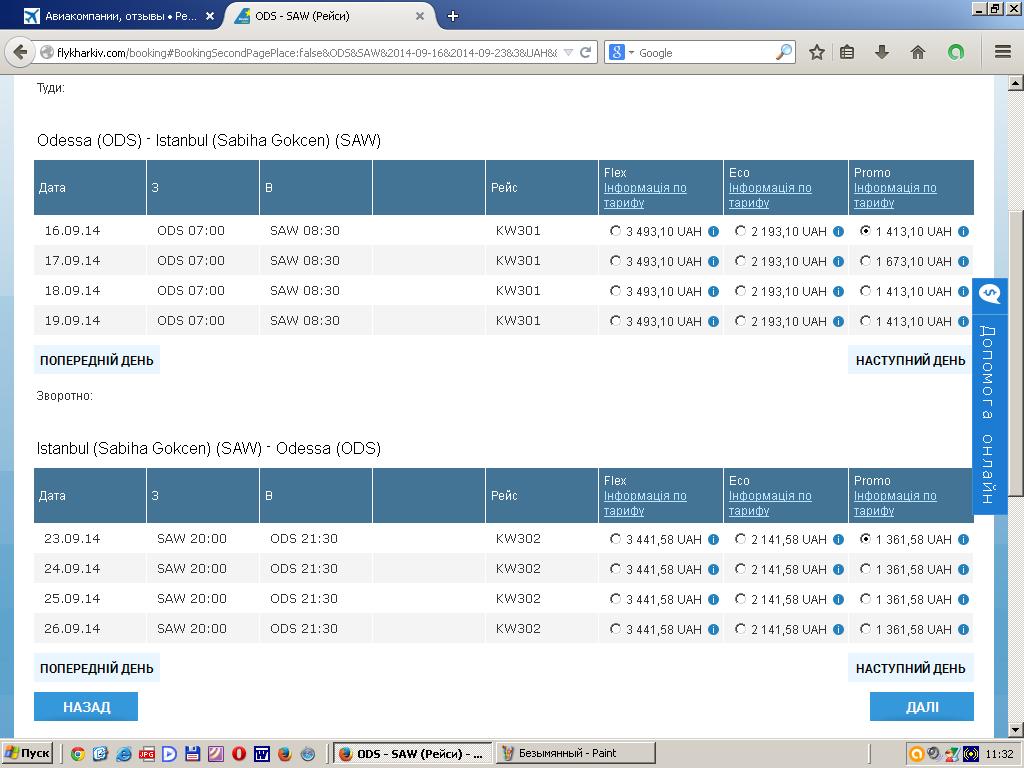Expand the URL history dropdown arrow
Screen dimensions: 1024x768
[x=569, y=52]
